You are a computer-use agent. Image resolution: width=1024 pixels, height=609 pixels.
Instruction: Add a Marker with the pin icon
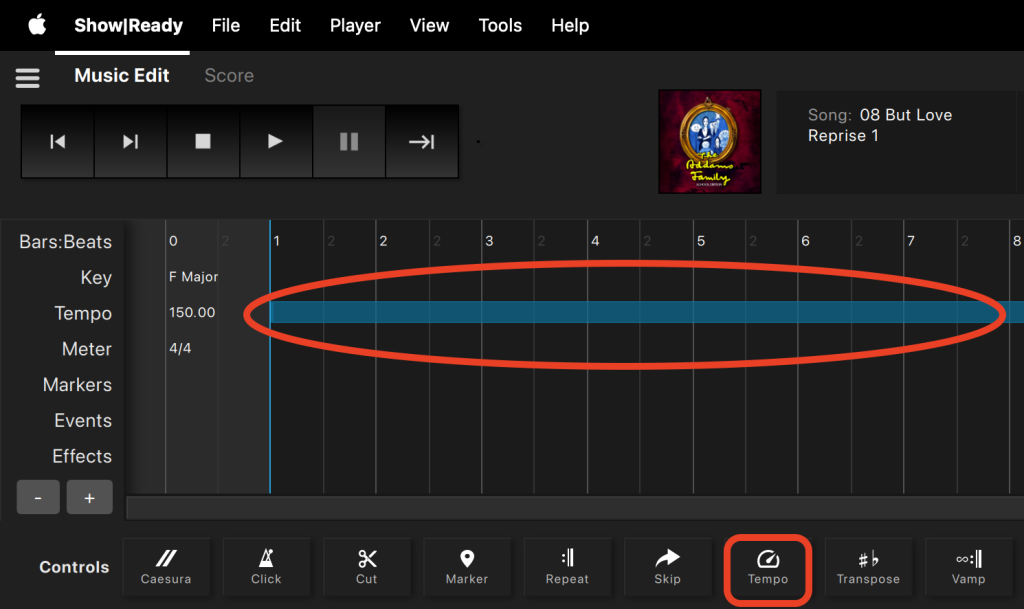(467, 567)
